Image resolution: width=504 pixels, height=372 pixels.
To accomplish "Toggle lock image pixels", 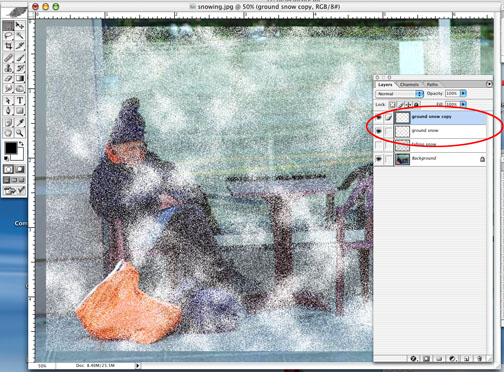I will coord(401,105).
